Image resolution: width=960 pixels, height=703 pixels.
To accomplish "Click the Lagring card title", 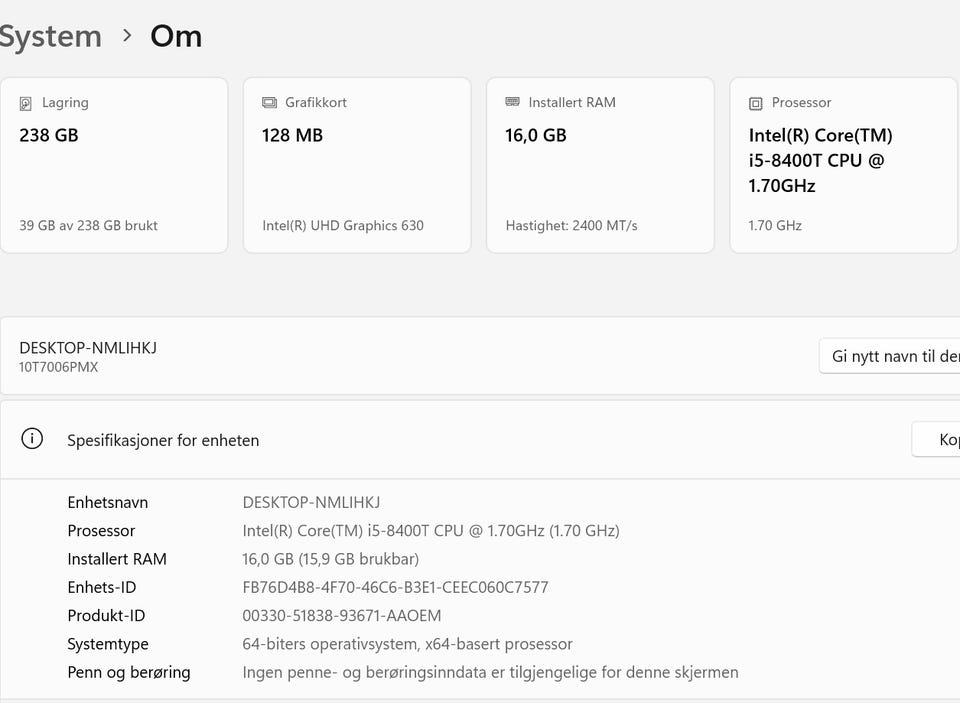I will [x=65, y=102].
